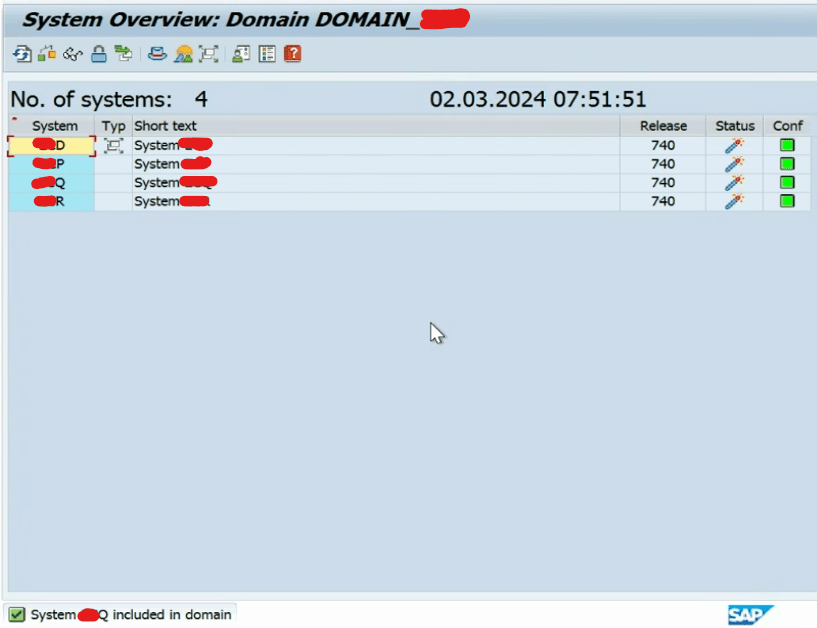This screenshot has width=817, height=628.
Task: Click the Short text cell for system ending in P
Action: [x=376, y=164]
